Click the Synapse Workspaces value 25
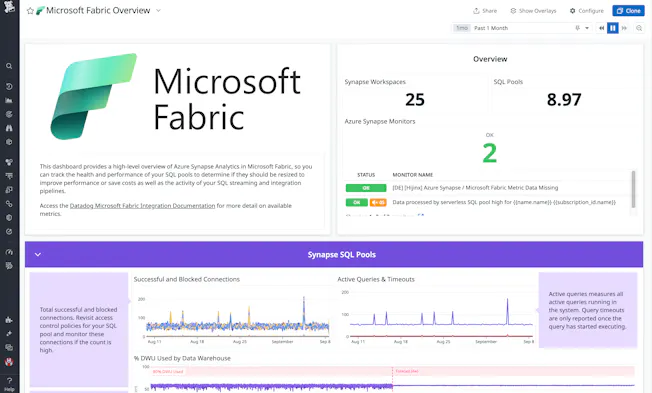 click(415, 99)
